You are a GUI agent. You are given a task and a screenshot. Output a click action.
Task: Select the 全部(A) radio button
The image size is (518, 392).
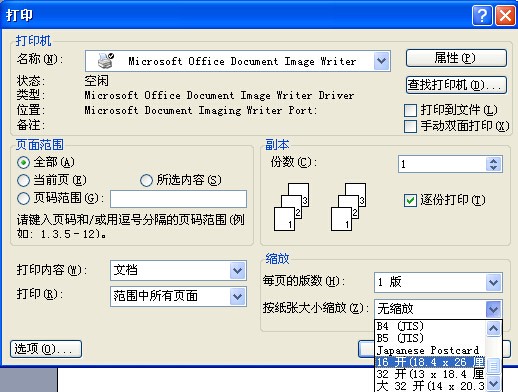point(23,163)
